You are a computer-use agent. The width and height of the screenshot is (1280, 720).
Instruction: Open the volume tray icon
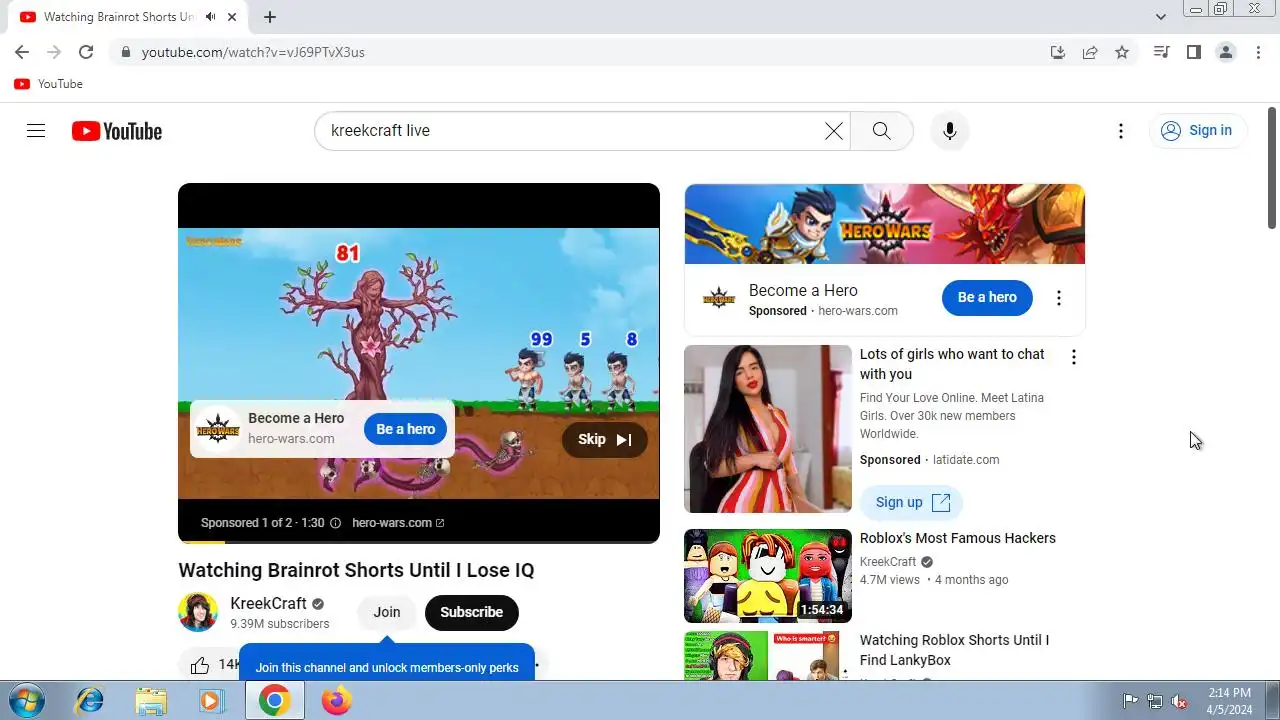(x=1180, y=701)
